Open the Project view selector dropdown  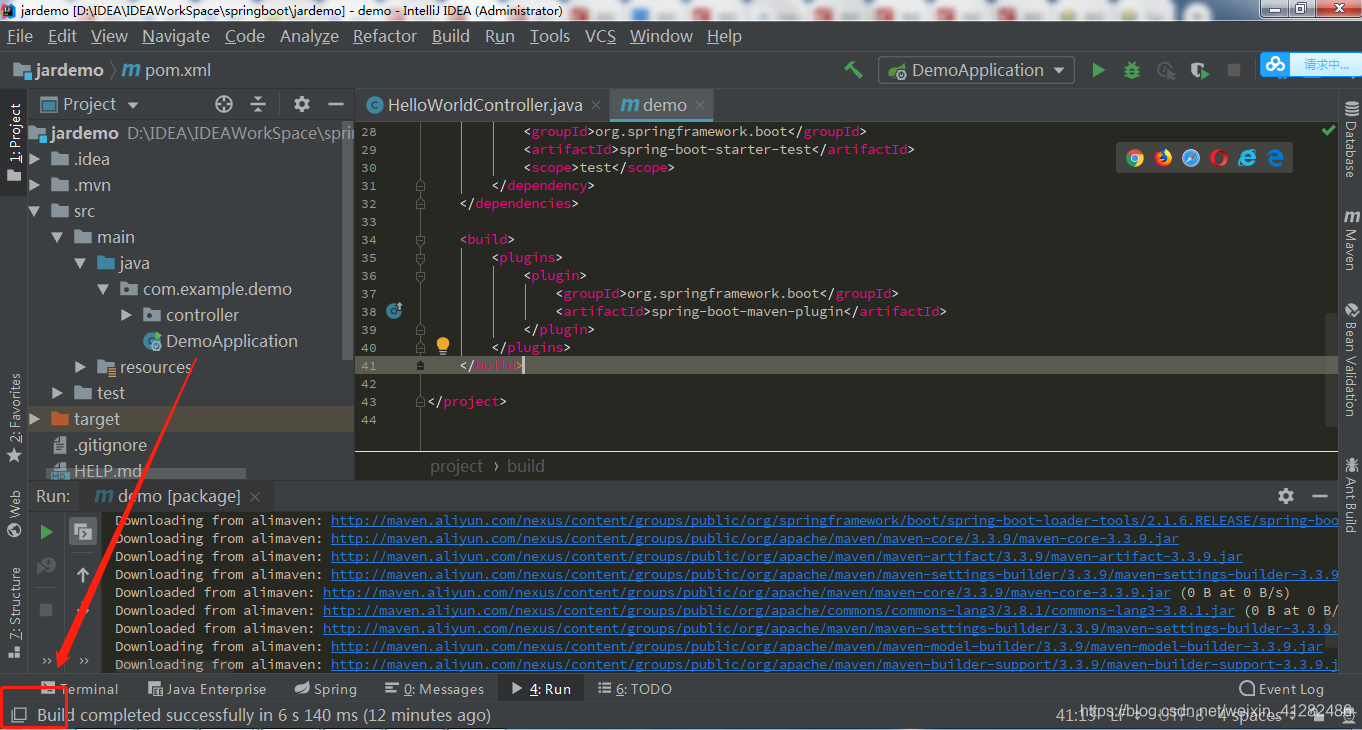(x=90, y=104)
